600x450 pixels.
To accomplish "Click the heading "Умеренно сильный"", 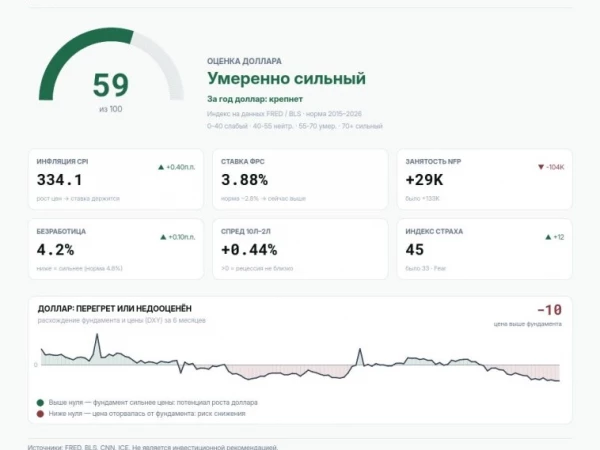I will coord(286,78).
